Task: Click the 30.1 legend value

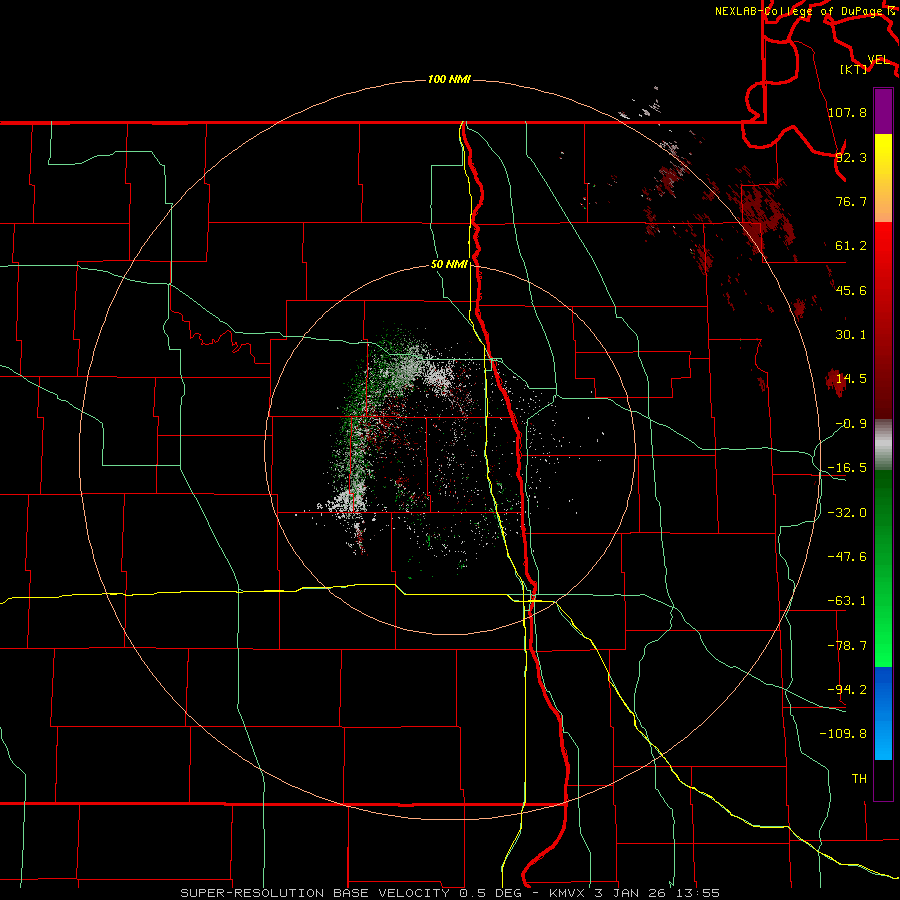Action: point(851,335)
